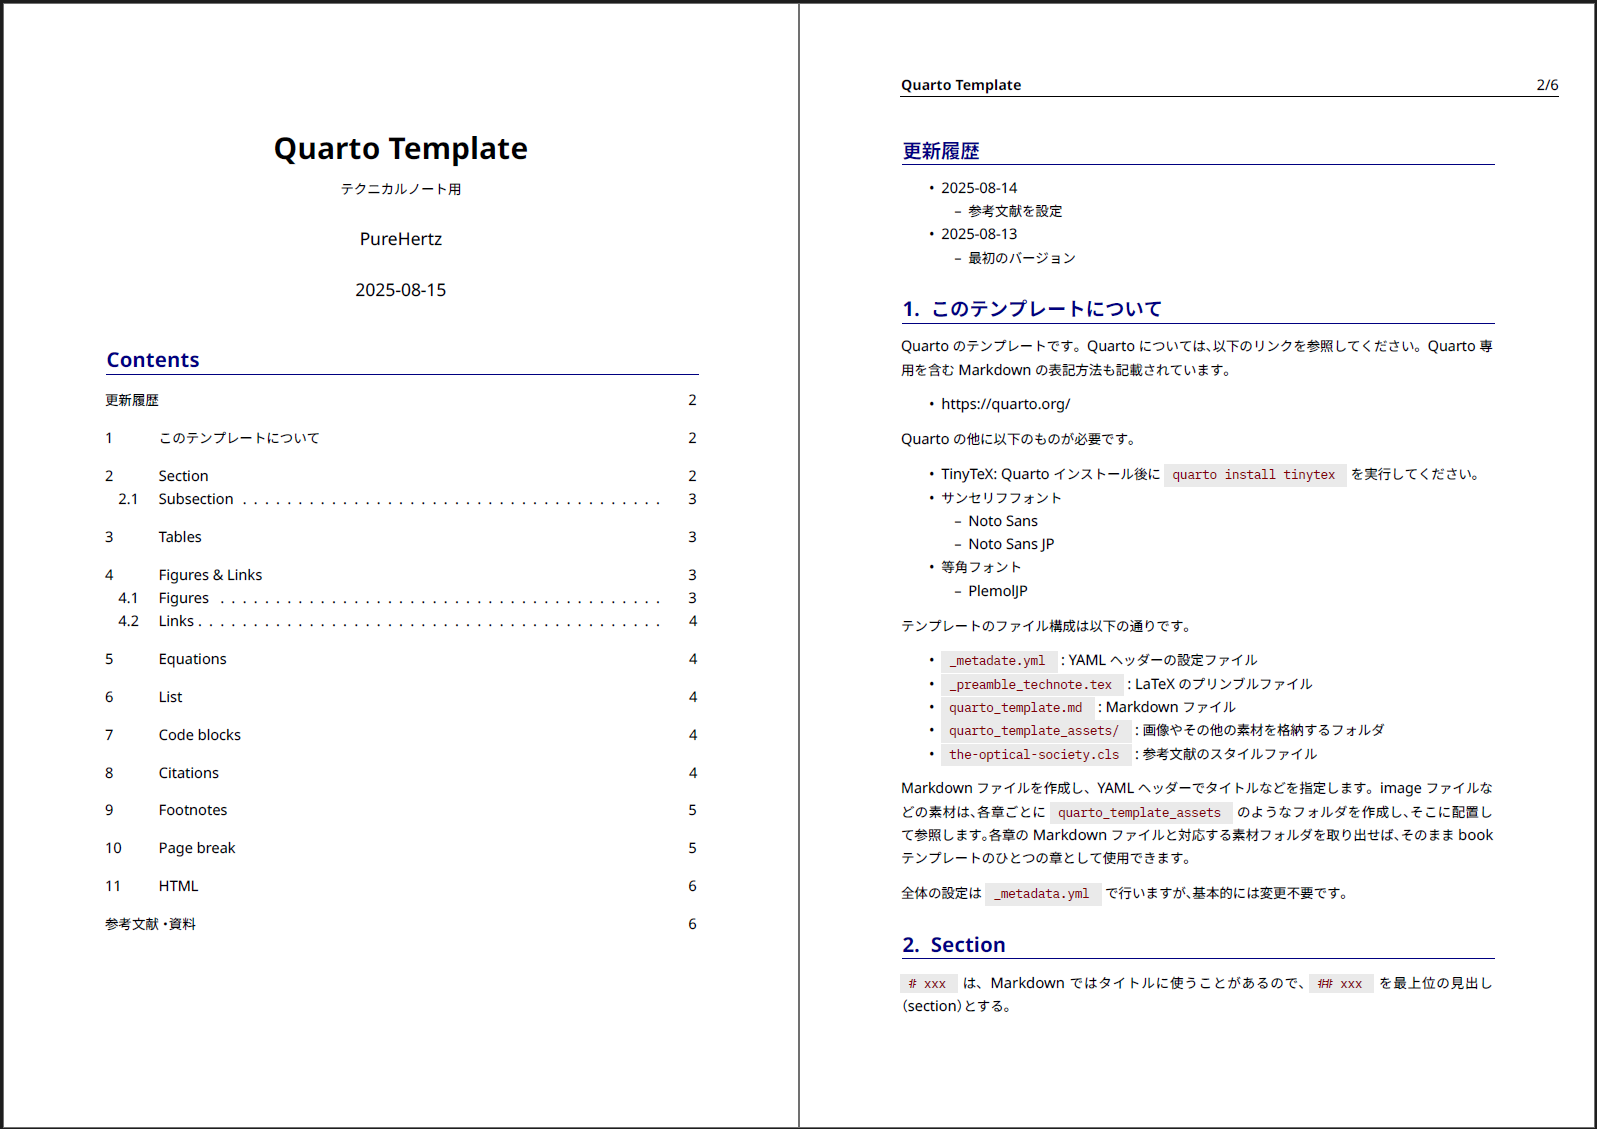This screenshot has height=1129, width=1597.
Task: Click the サンセリフフォント bullet
Action: [x=1001, y=498]
